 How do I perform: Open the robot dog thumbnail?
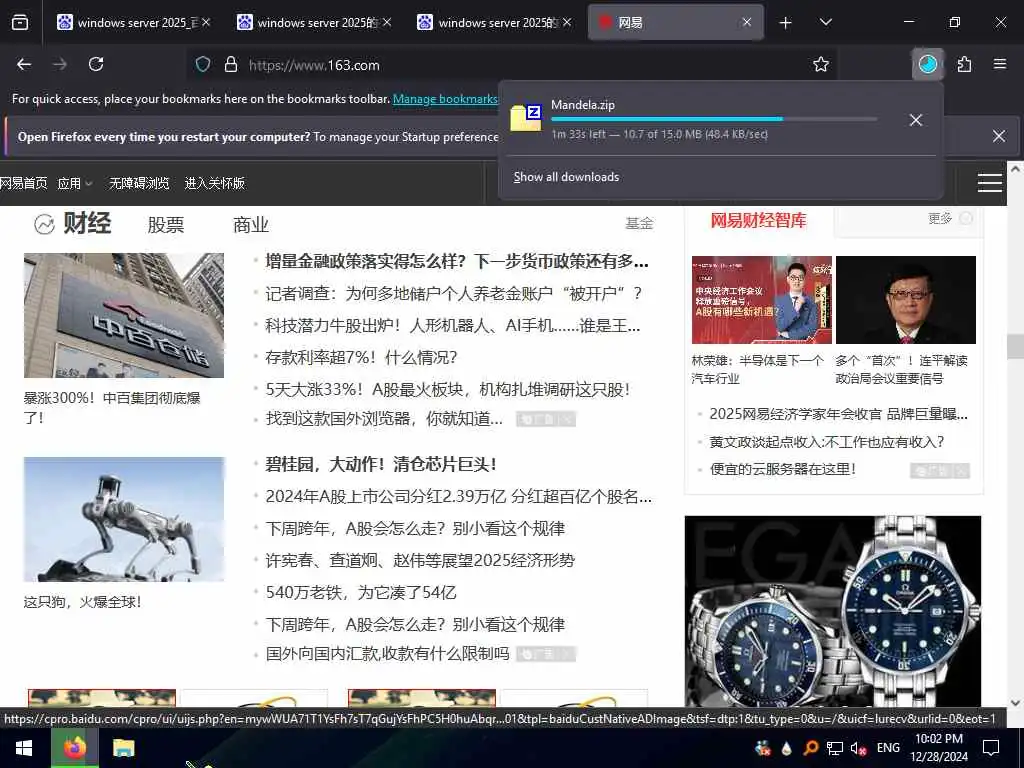[x=124, y=519]
